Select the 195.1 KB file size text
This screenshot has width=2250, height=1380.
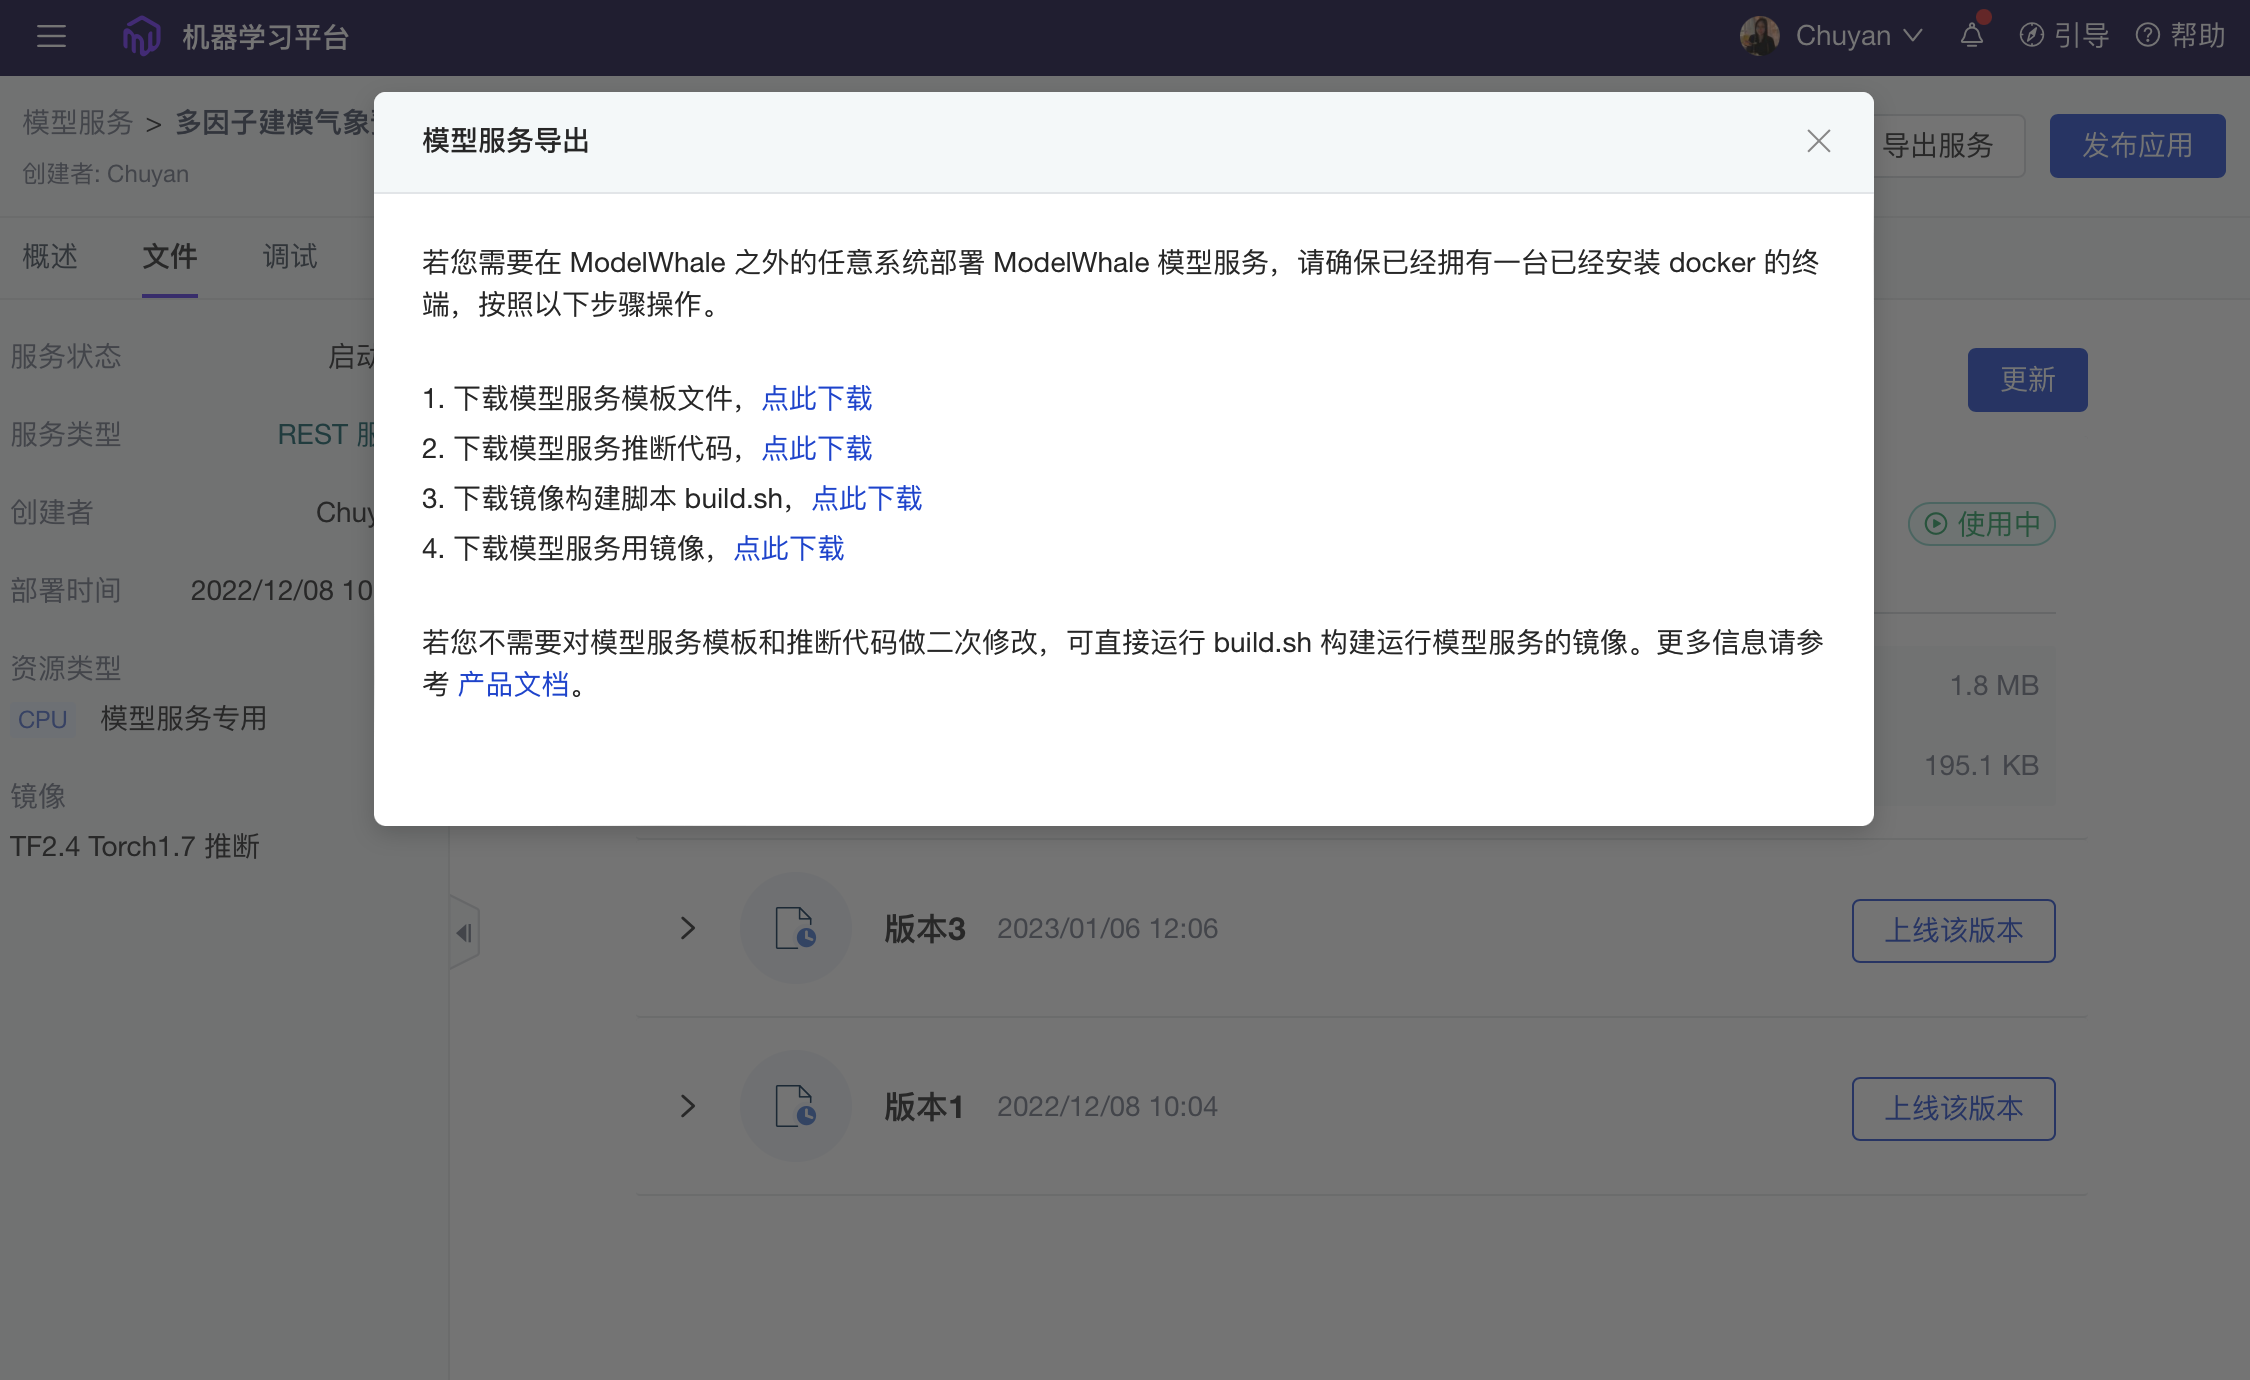coord(1981,765)
